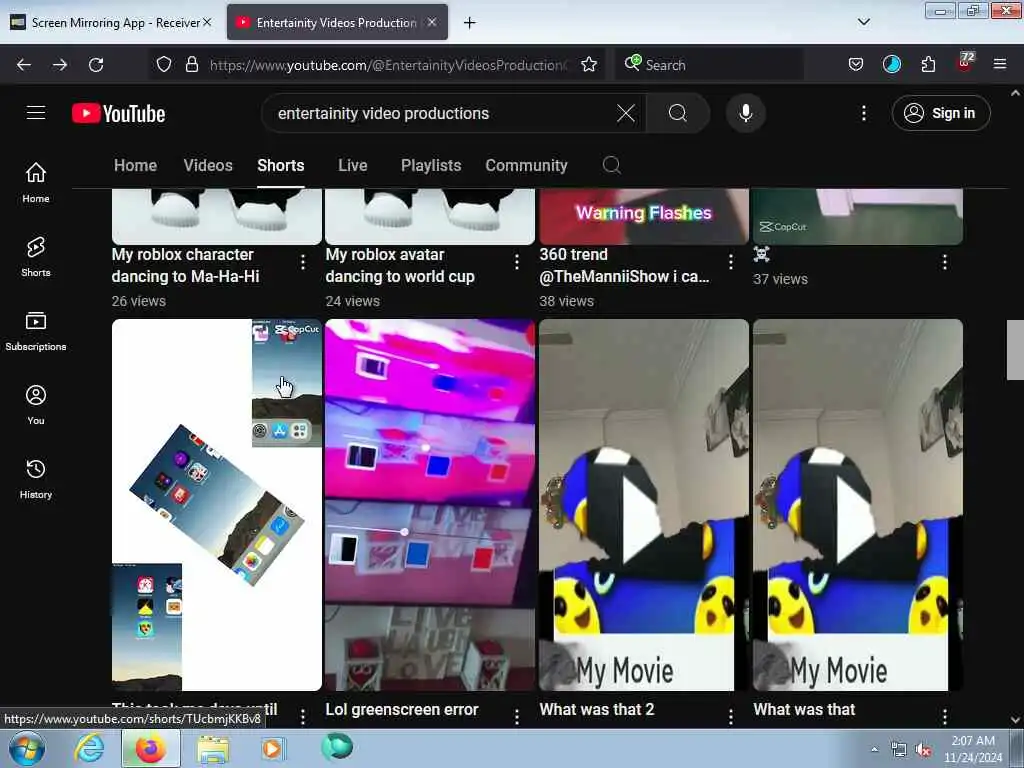Open the You section in sidebar
The image size is (1024, 768).
pos(36,405)
